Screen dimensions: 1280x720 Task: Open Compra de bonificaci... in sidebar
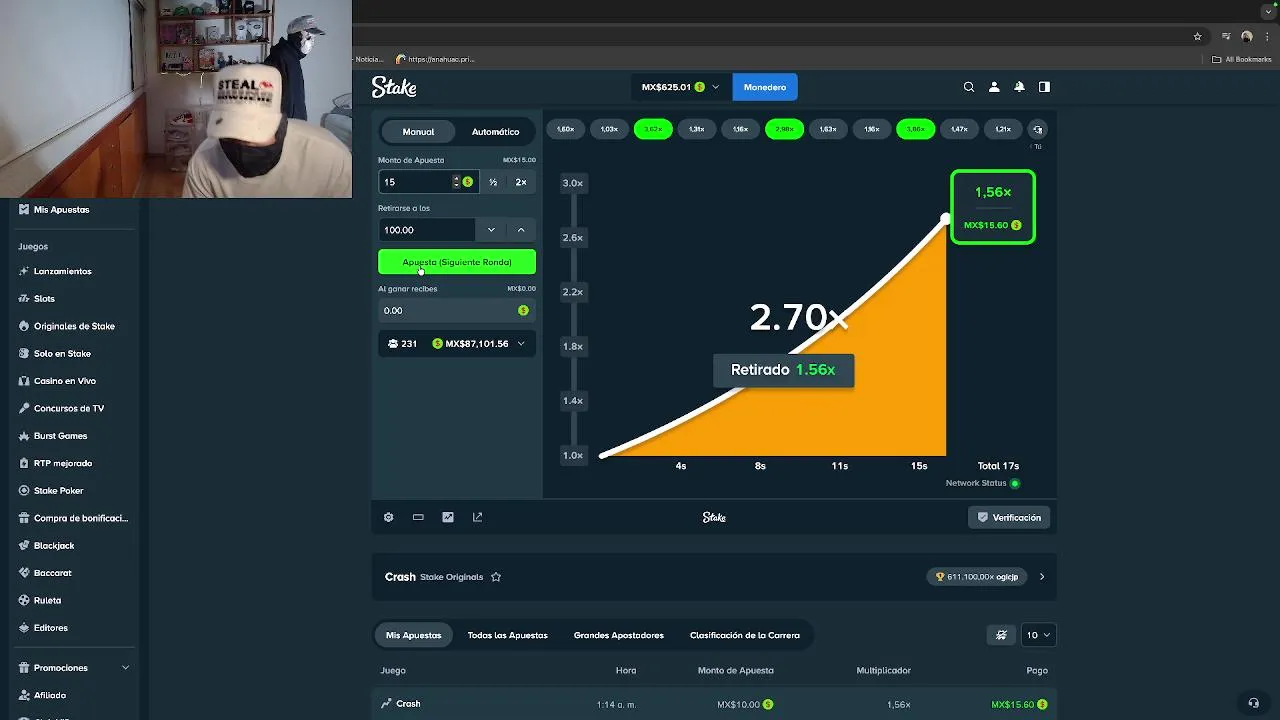coord(74,518)
